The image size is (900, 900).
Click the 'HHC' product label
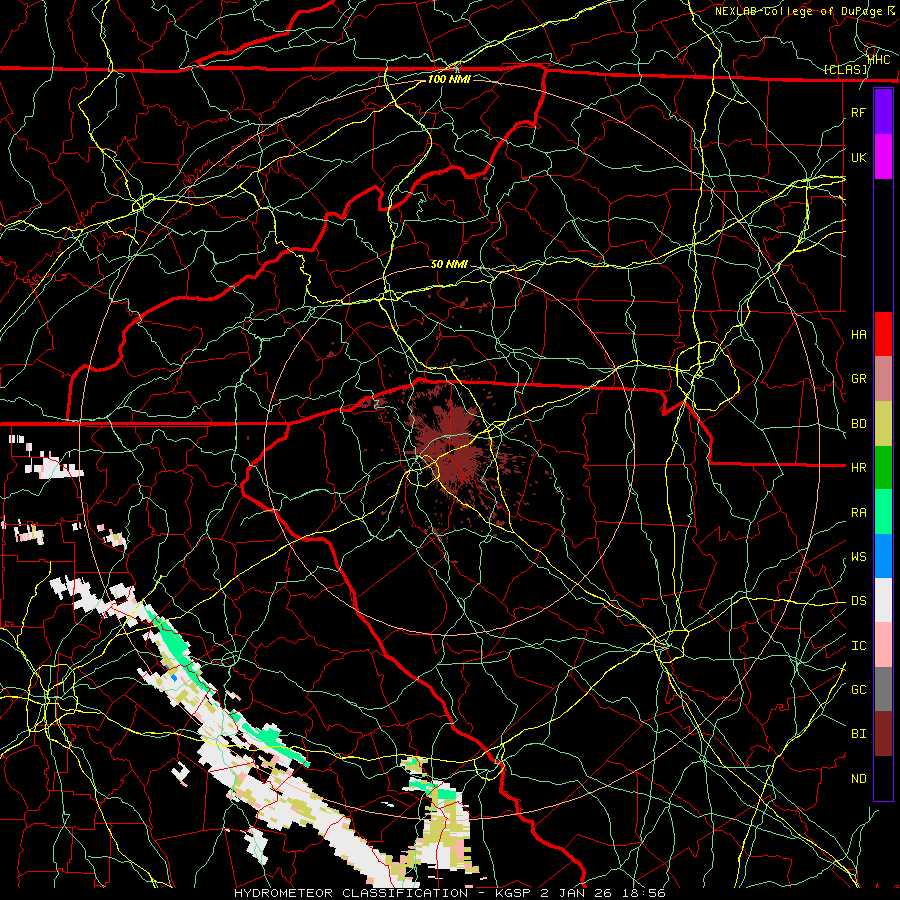(879, 59)
